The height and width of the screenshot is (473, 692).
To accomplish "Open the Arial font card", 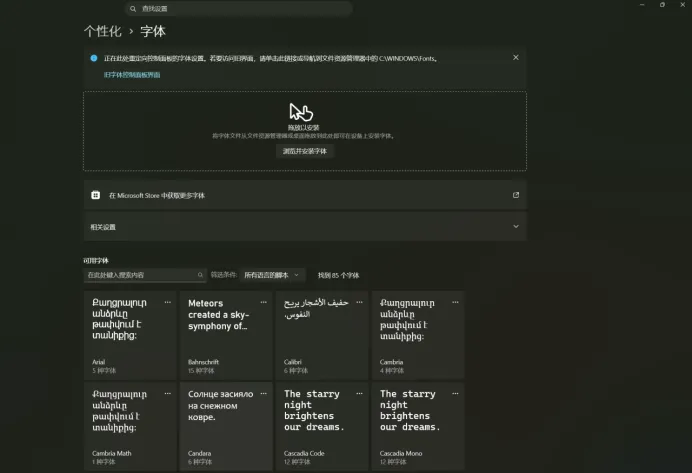I will [x=130, y=335].
